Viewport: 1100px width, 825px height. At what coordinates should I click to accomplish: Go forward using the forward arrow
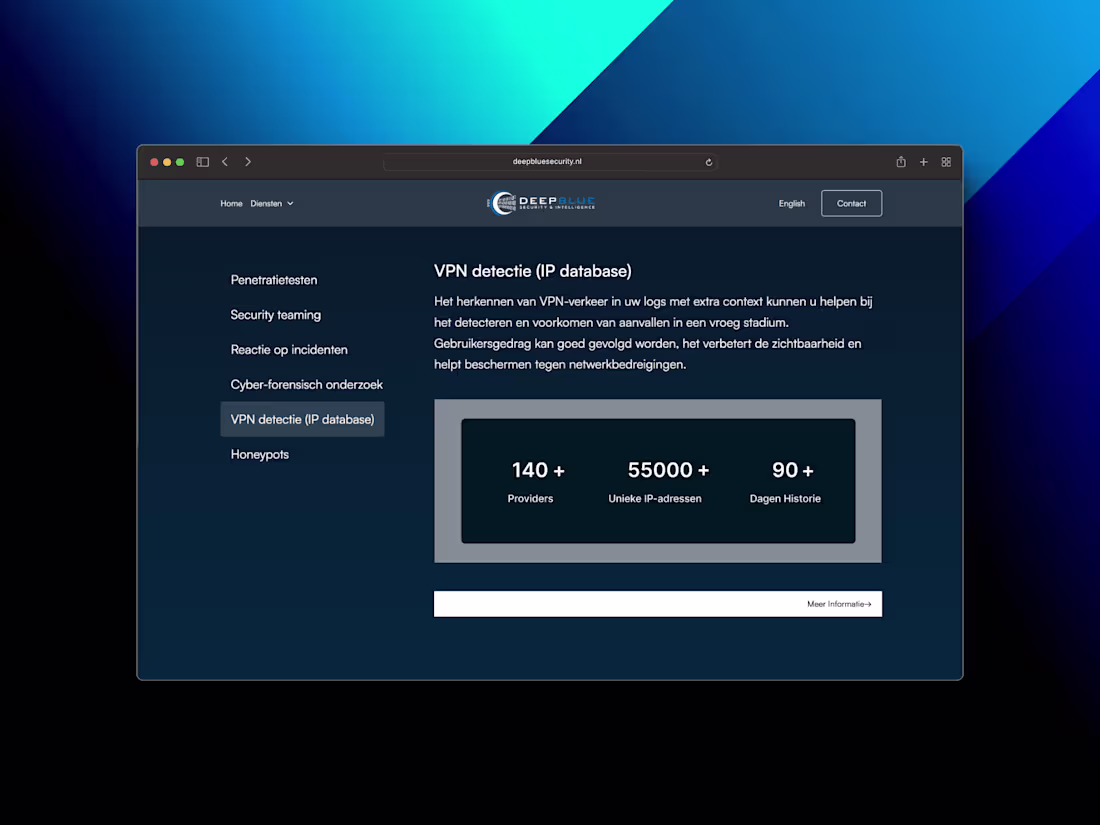point(247,161)
